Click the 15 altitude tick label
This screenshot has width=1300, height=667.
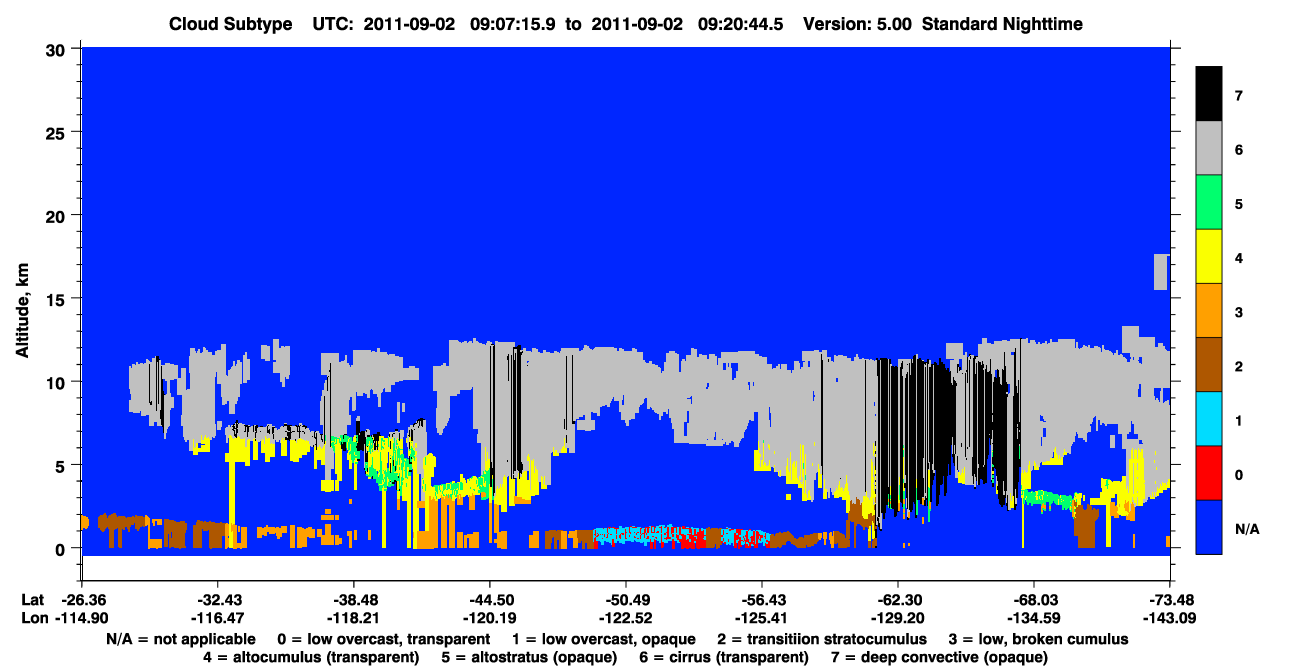click(58, 299)
